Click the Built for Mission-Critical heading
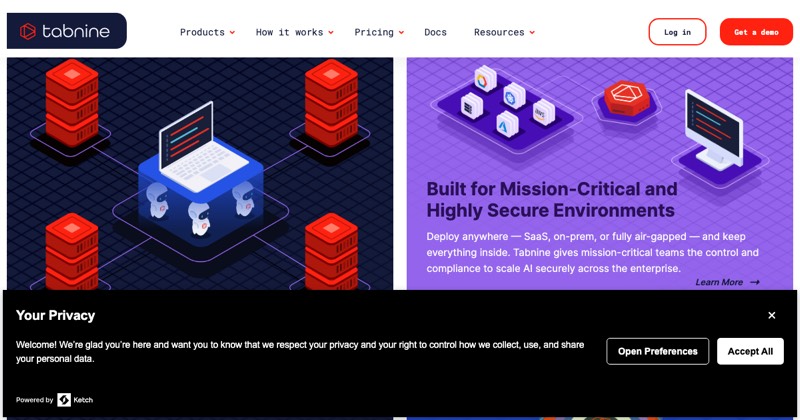Viewport: 800px width, 420px height. pos(552,200)
